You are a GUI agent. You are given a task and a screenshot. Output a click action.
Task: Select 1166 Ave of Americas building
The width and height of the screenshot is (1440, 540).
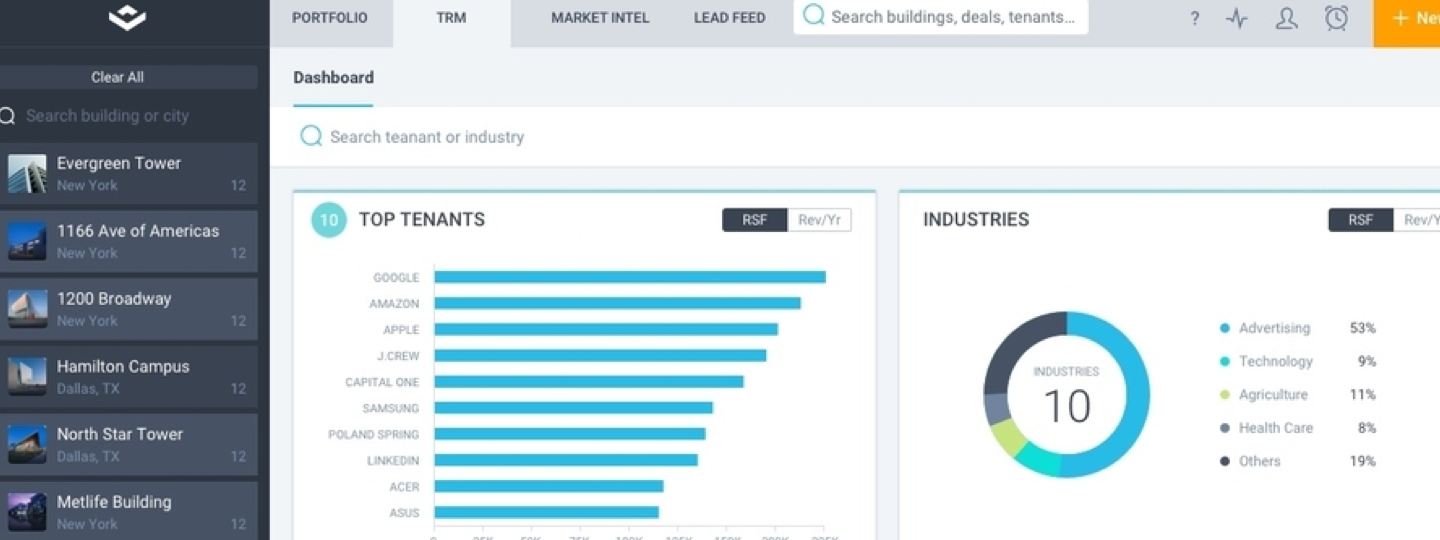click(x=129, y=241)
